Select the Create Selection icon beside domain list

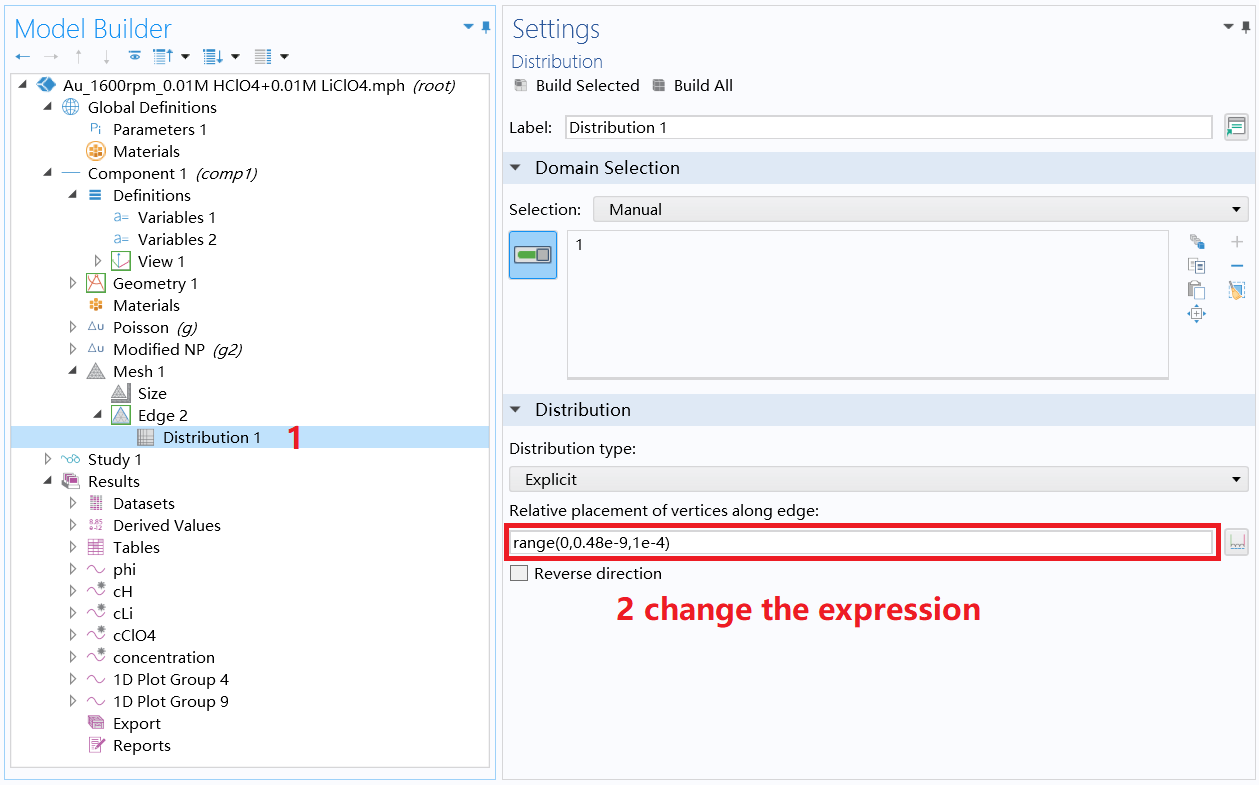(1197, 241)
